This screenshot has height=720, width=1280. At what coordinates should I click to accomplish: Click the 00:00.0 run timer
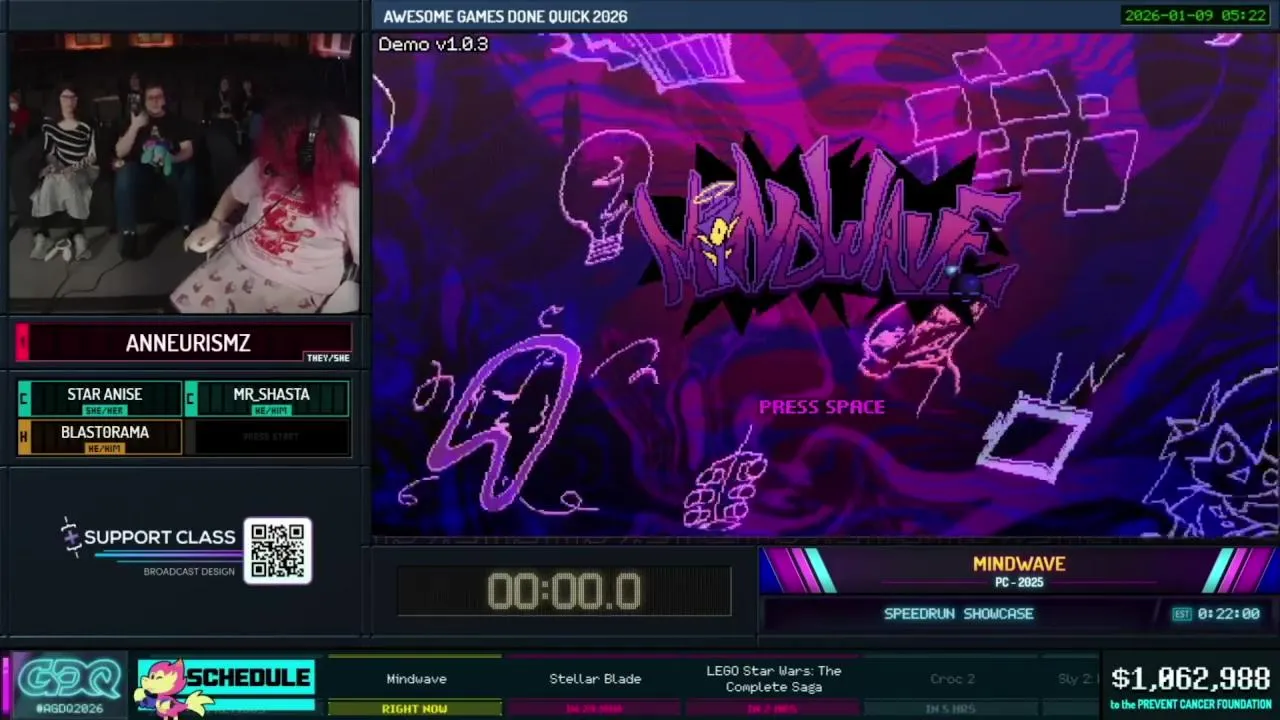pyautogui.click(x=564, y=592)
